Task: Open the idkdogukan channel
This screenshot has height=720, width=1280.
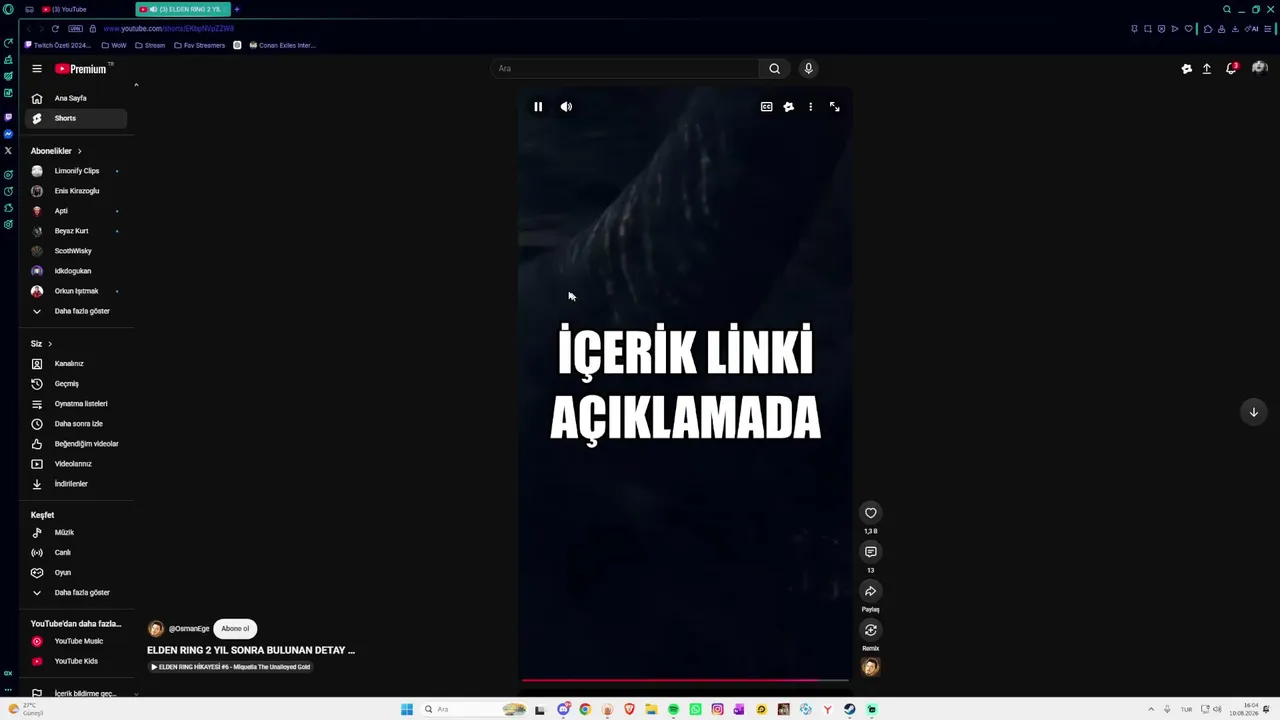Action: point(78,271)
